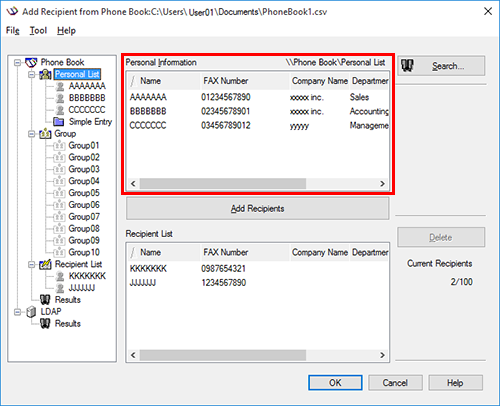Image resolution: width=500 pixels, height=406 pixels.
Task: Select the Personal List people icon
Action: point(45,74)
